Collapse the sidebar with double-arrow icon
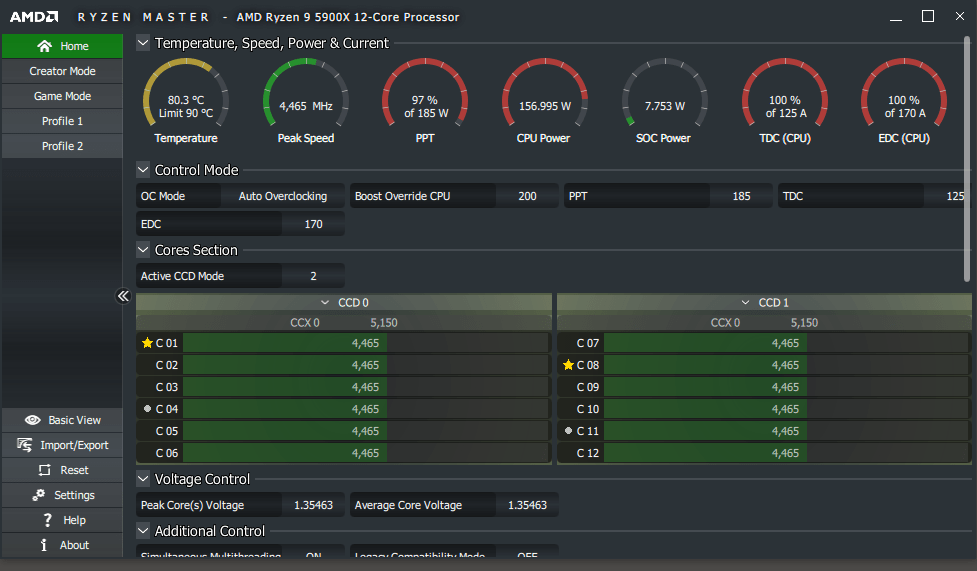 [x=123, y=296]
